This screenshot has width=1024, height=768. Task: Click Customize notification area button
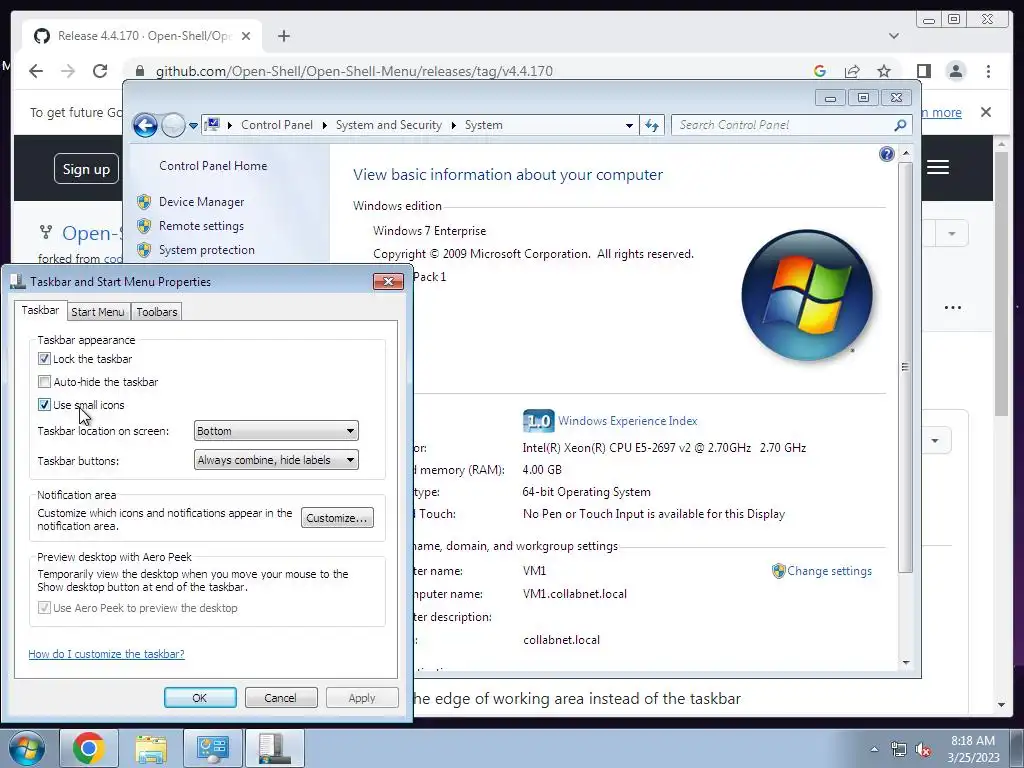pyautogui.click(x=337, y=518)
